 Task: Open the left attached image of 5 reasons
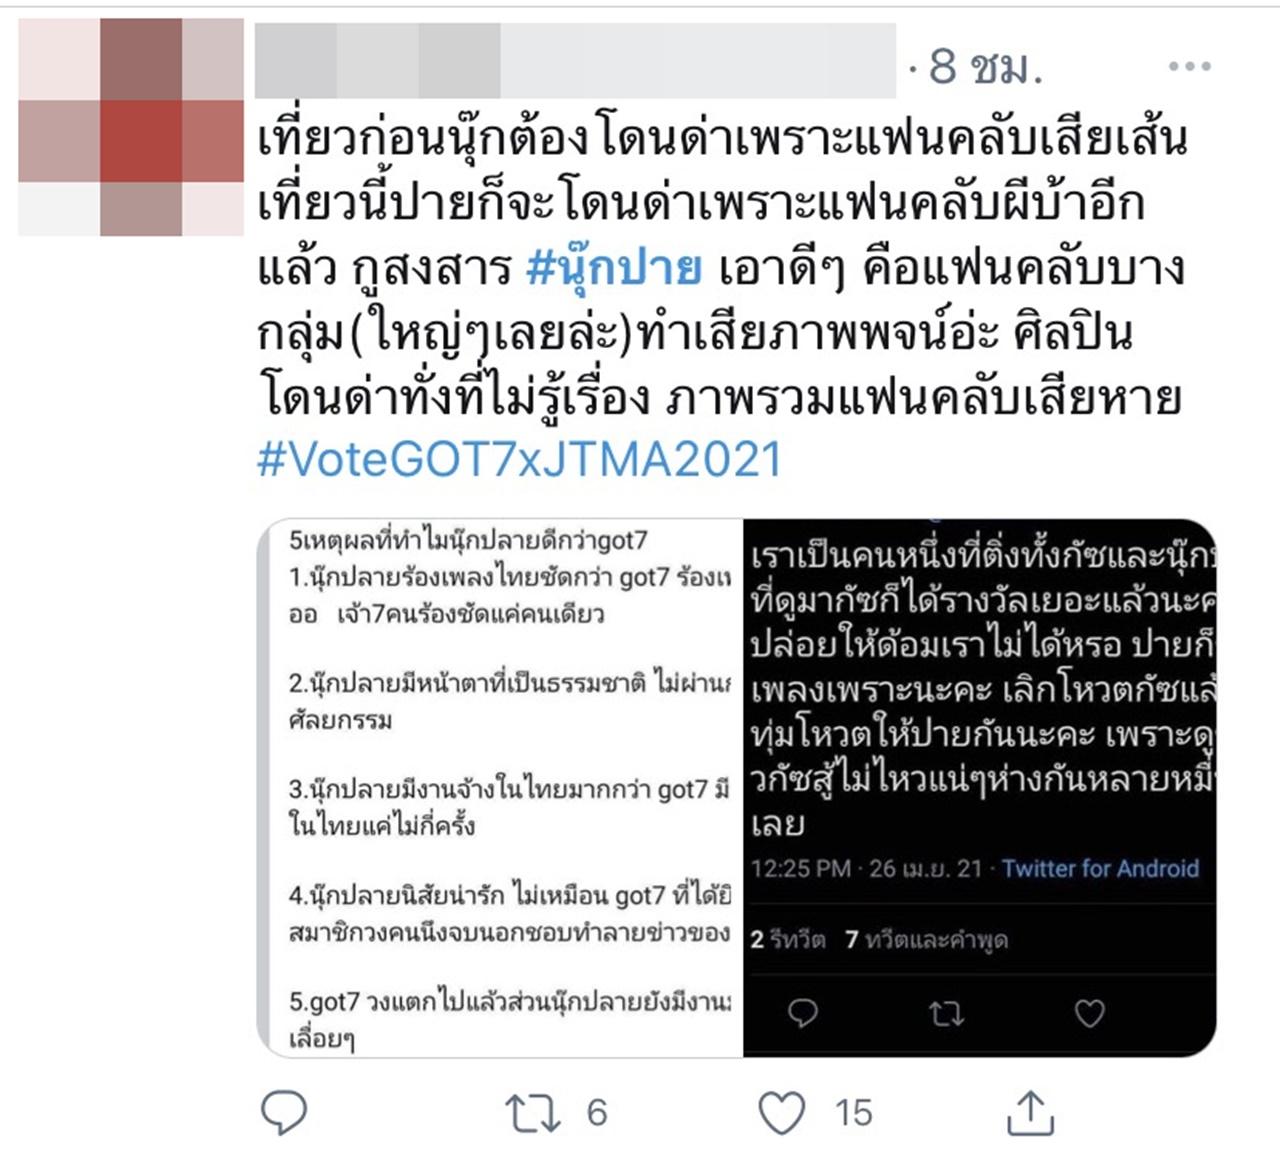(500, 788)
